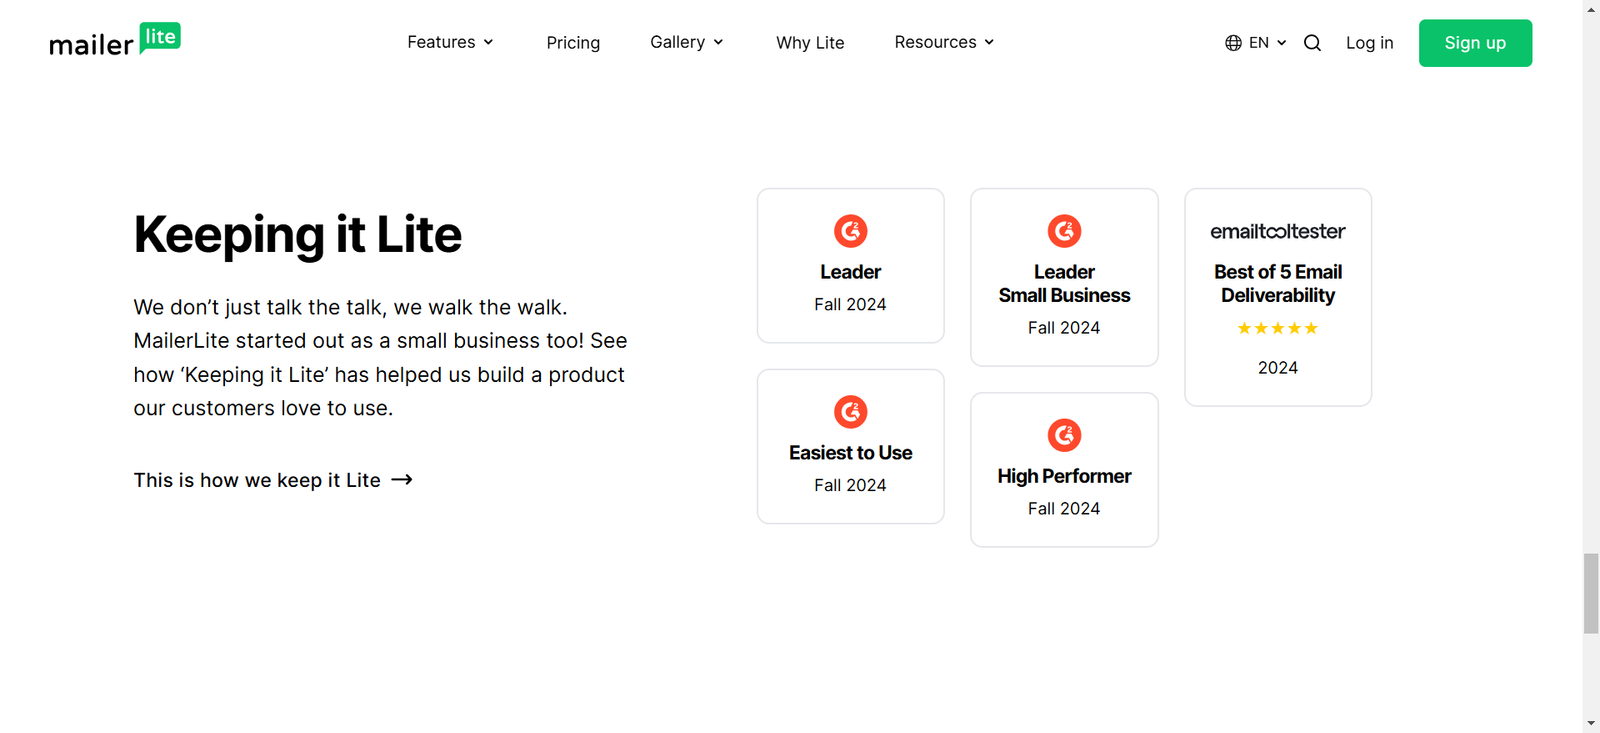1600x733 pixels.
Task: Click G2 logo on Leader card
Action: [x=851, y=231]
